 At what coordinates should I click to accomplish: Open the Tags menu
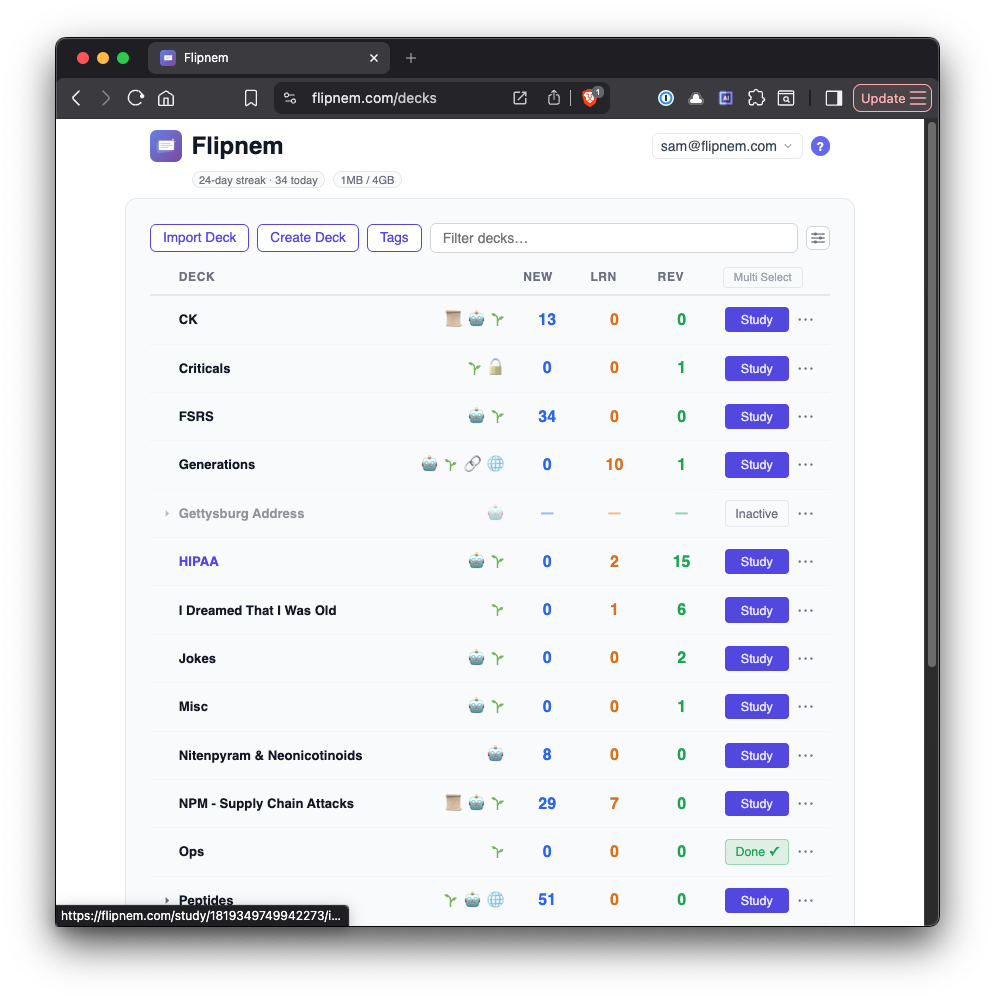(x=394, y=238)
